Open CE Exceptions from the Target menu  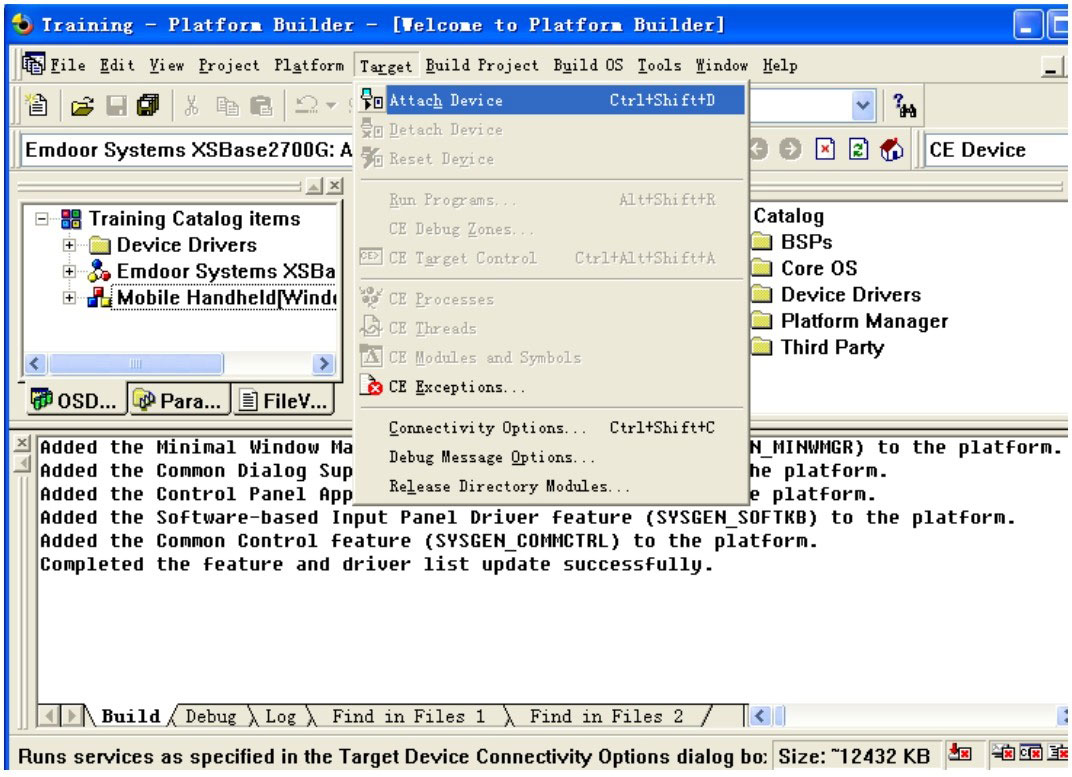455,387
